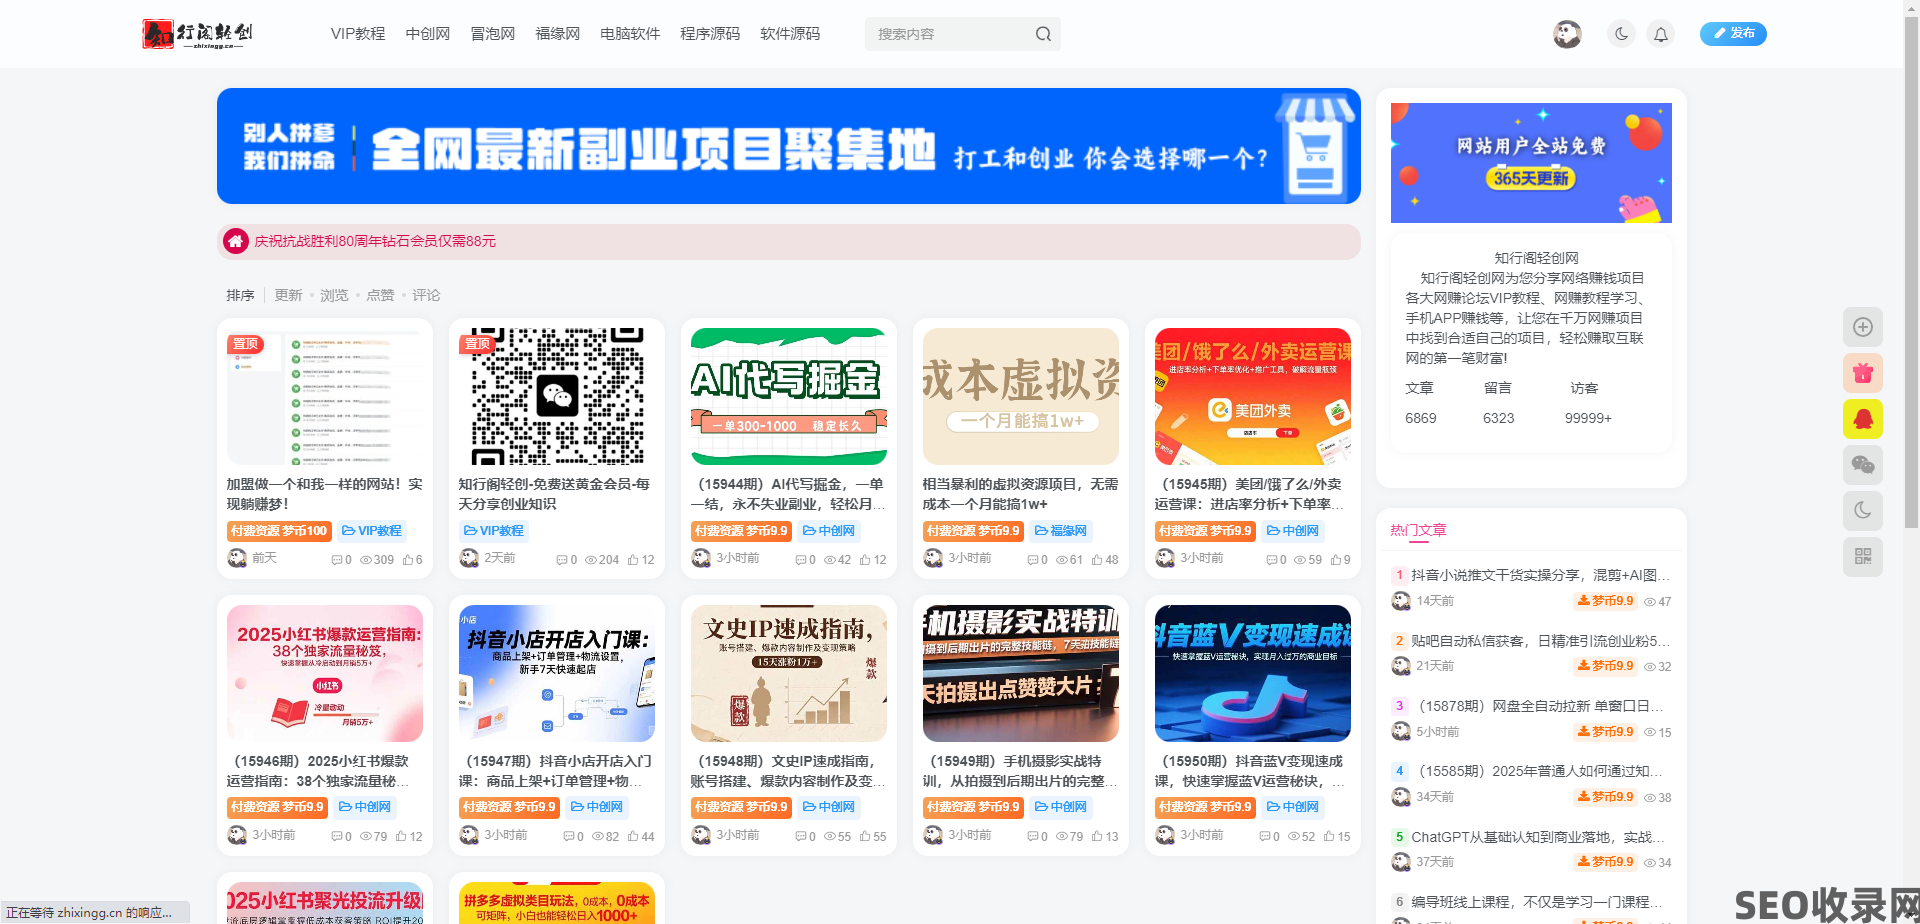Click comment icon on 2025小红书 post
The width and height of the screenshot is (1920, 924).
[x=337, y=837]
